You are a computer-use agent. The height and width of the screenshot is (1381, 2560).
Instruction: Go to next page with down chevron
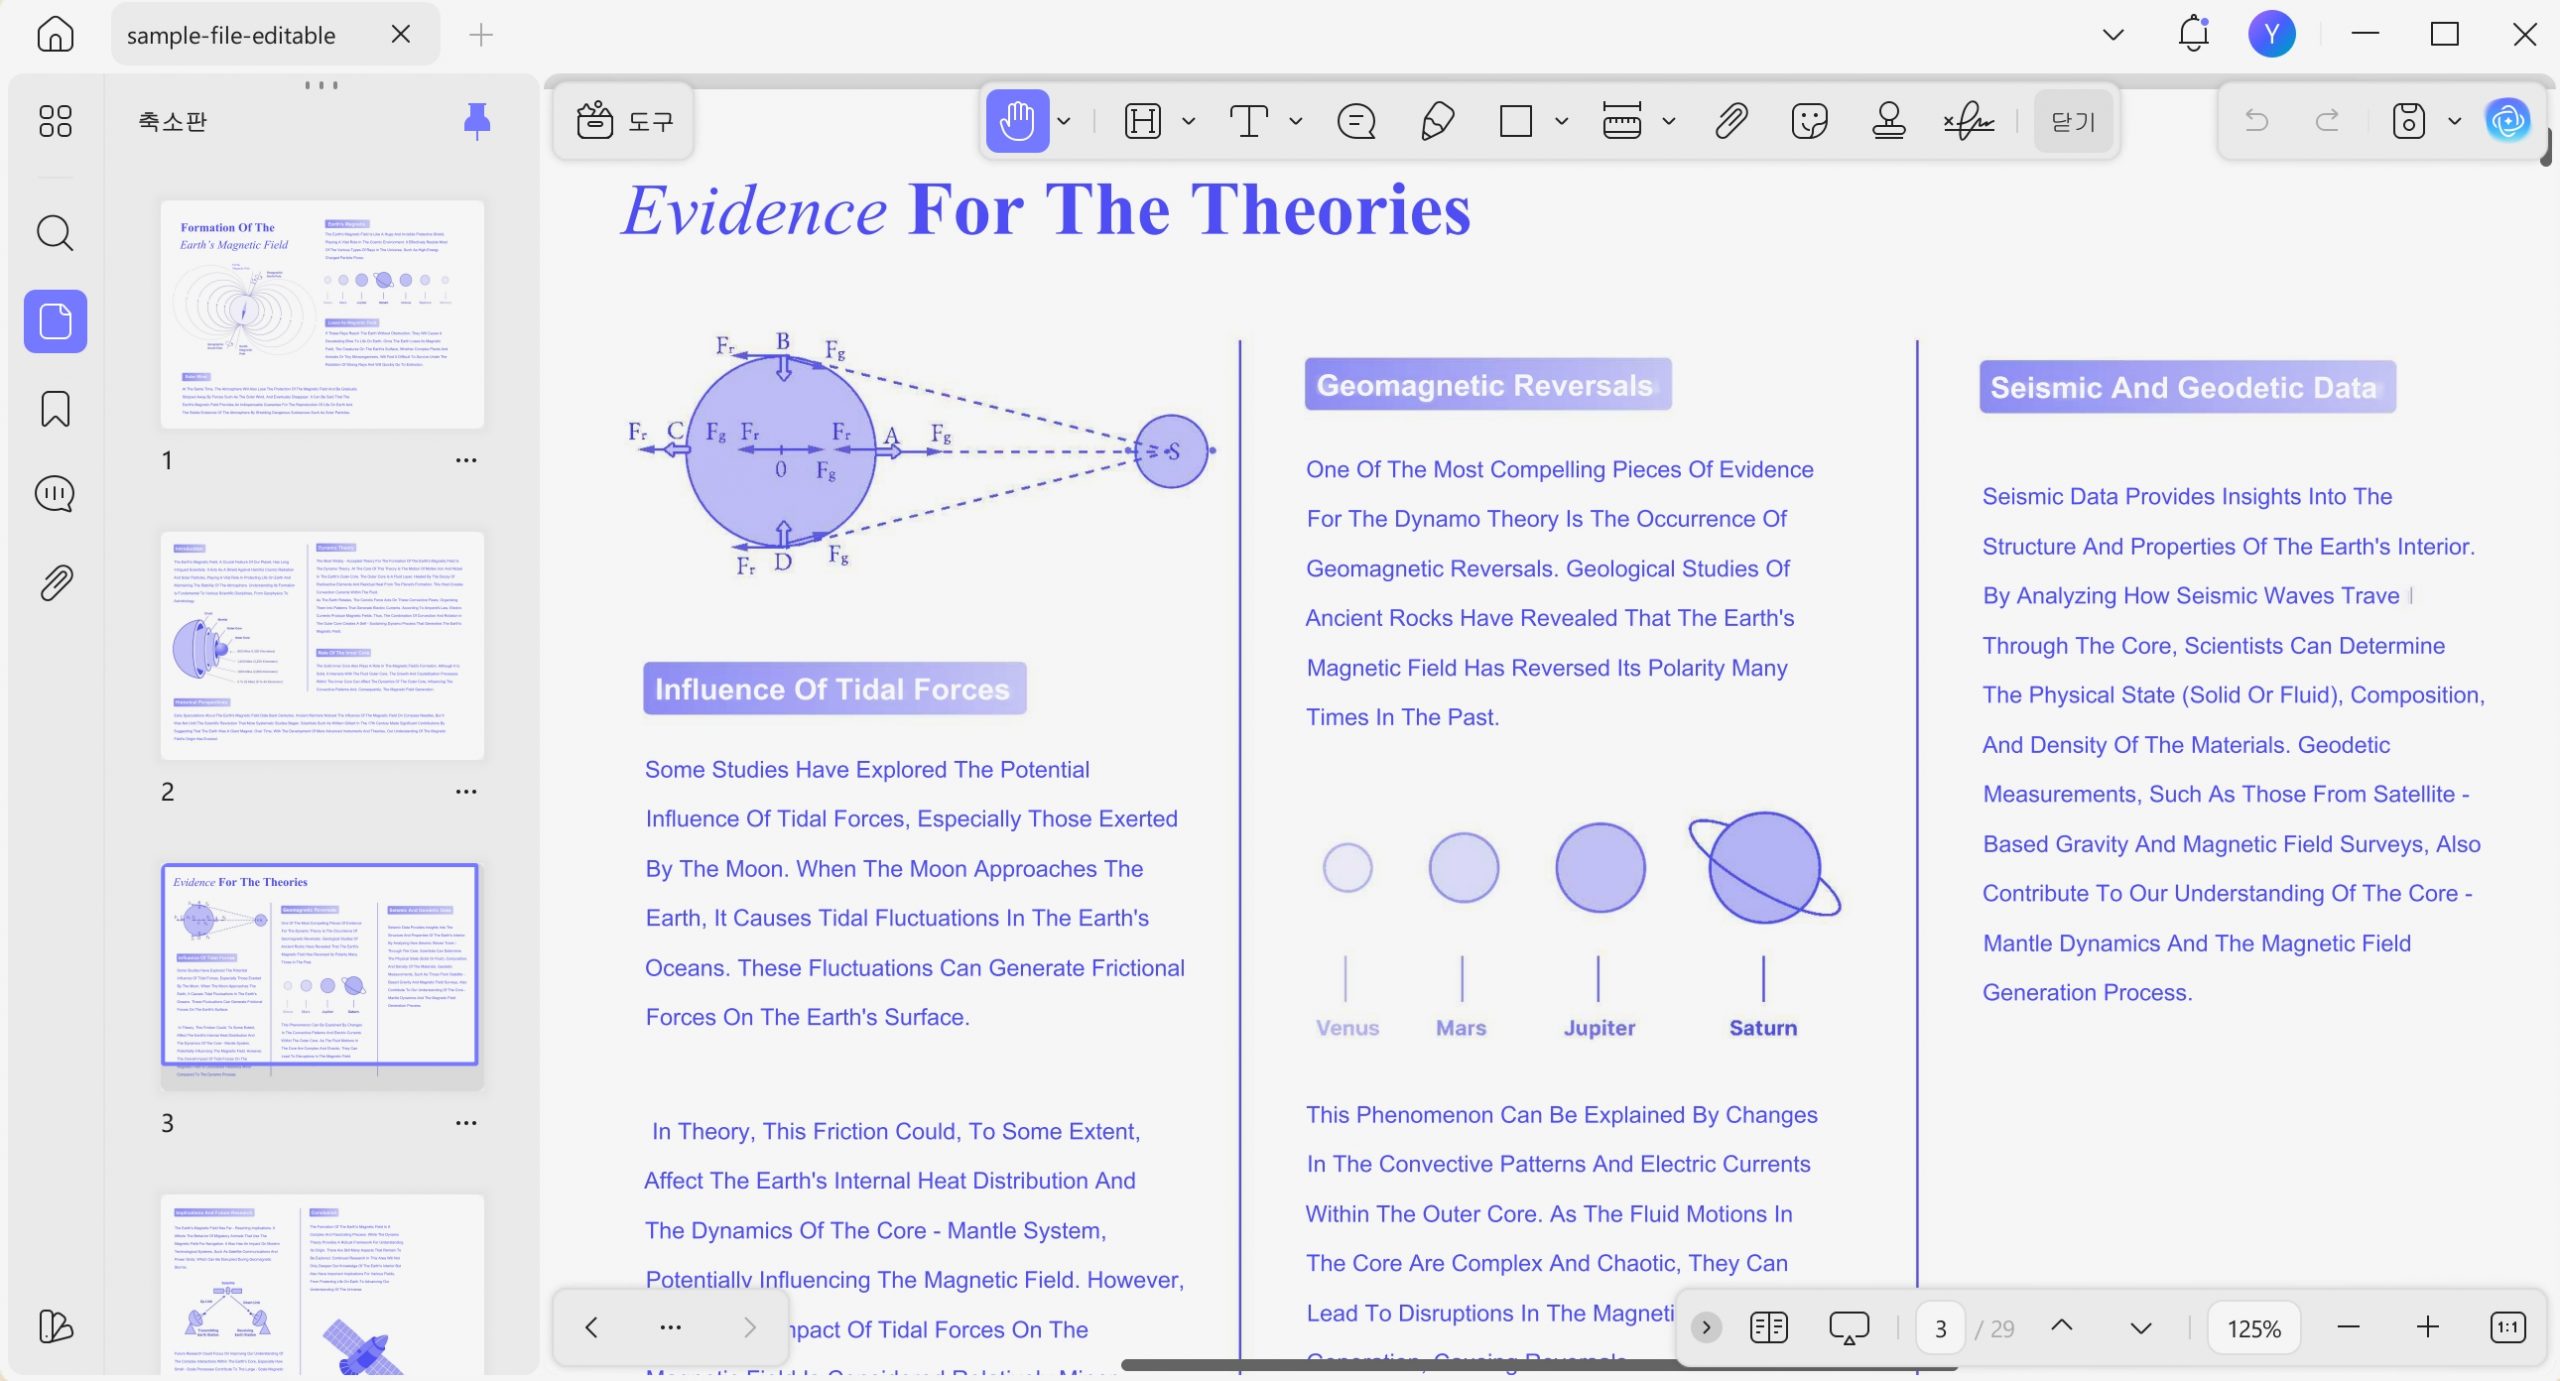[x=2141, y=1328]
